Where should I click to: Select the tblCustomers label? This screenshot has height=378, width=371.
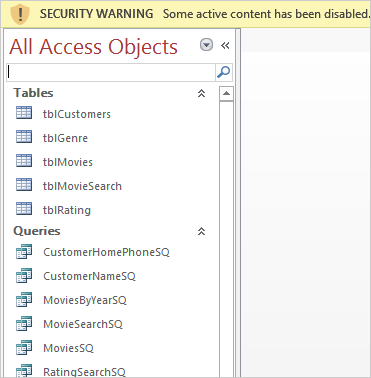click(x=77, y=114)
